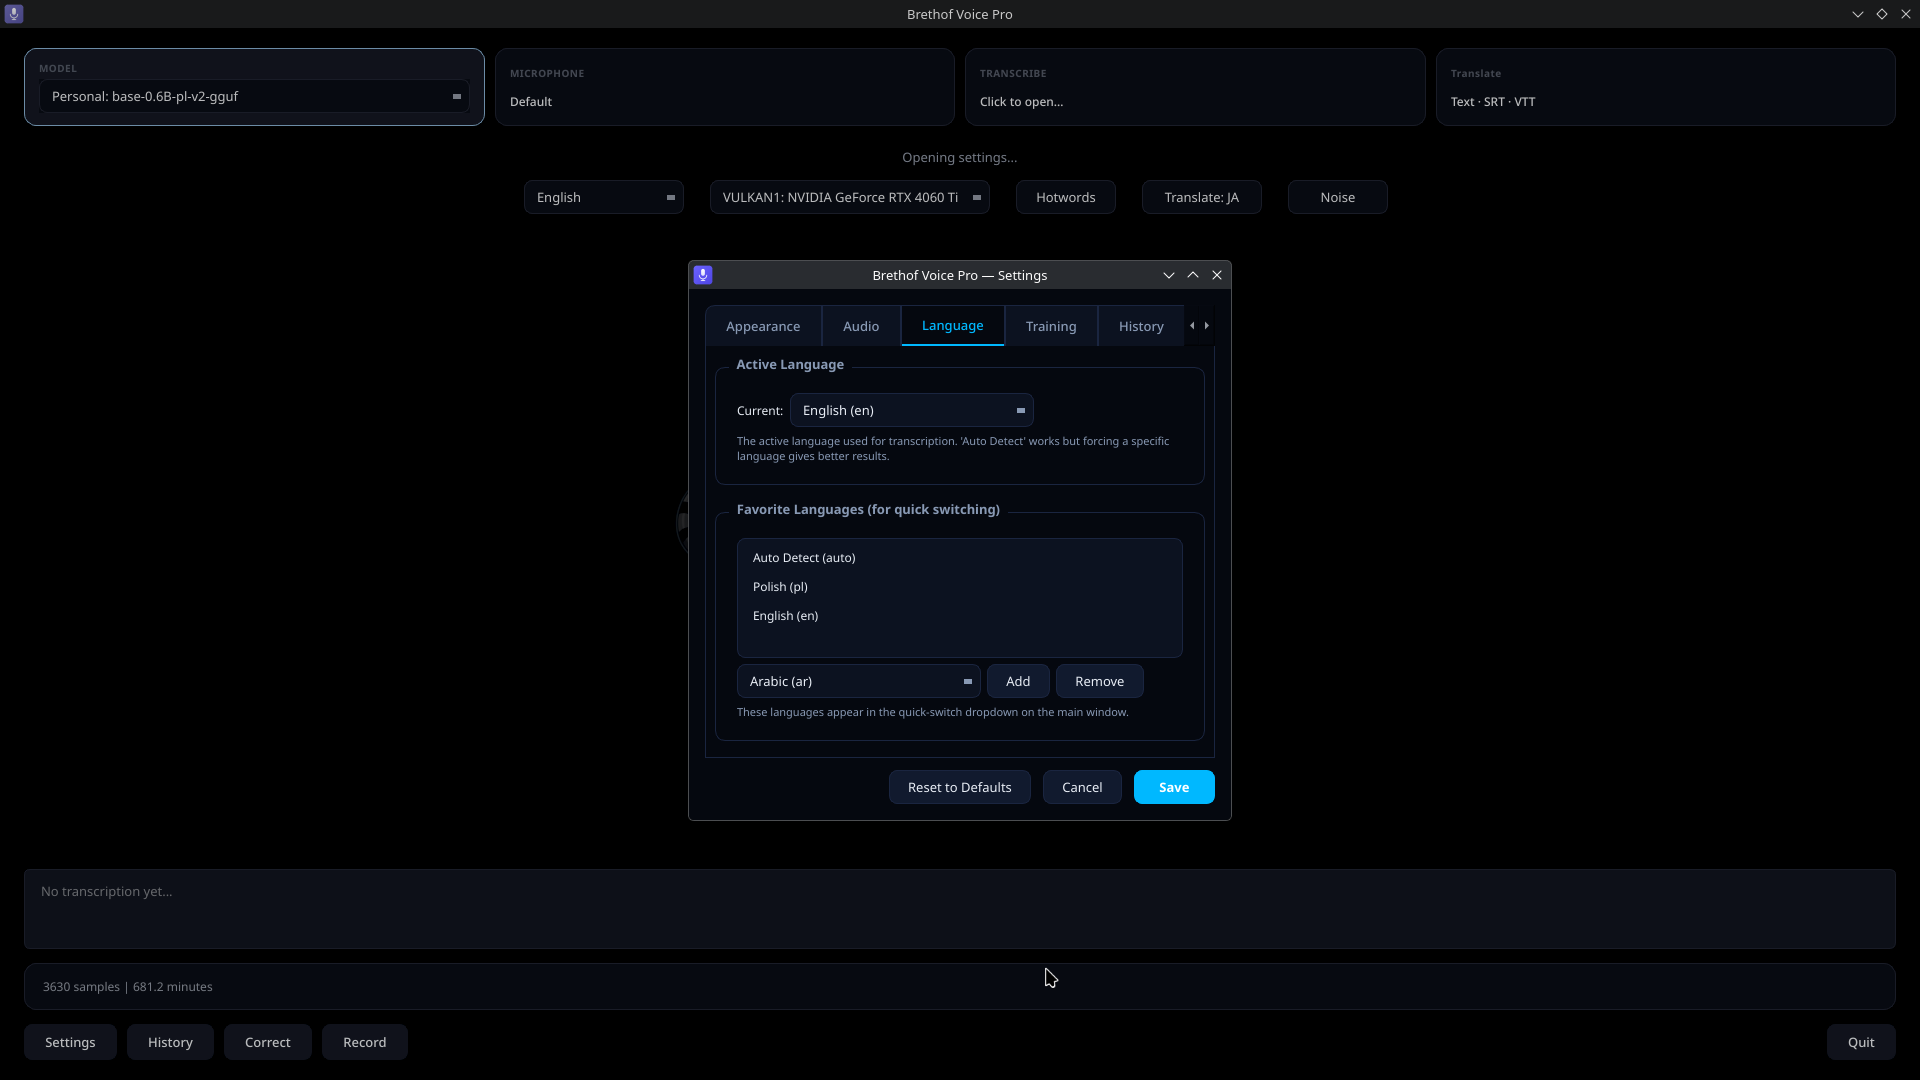This screenshot has height=1080, width=1920.
Task: Click the Add favorite language button
Action: pyautogui.click(x=1018, y=681)
